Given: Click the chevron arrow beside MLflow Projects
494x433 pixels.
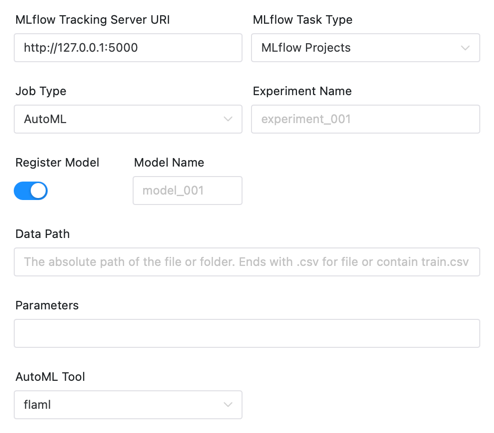Looking at the screenshot, I should [x=465, y=48].
